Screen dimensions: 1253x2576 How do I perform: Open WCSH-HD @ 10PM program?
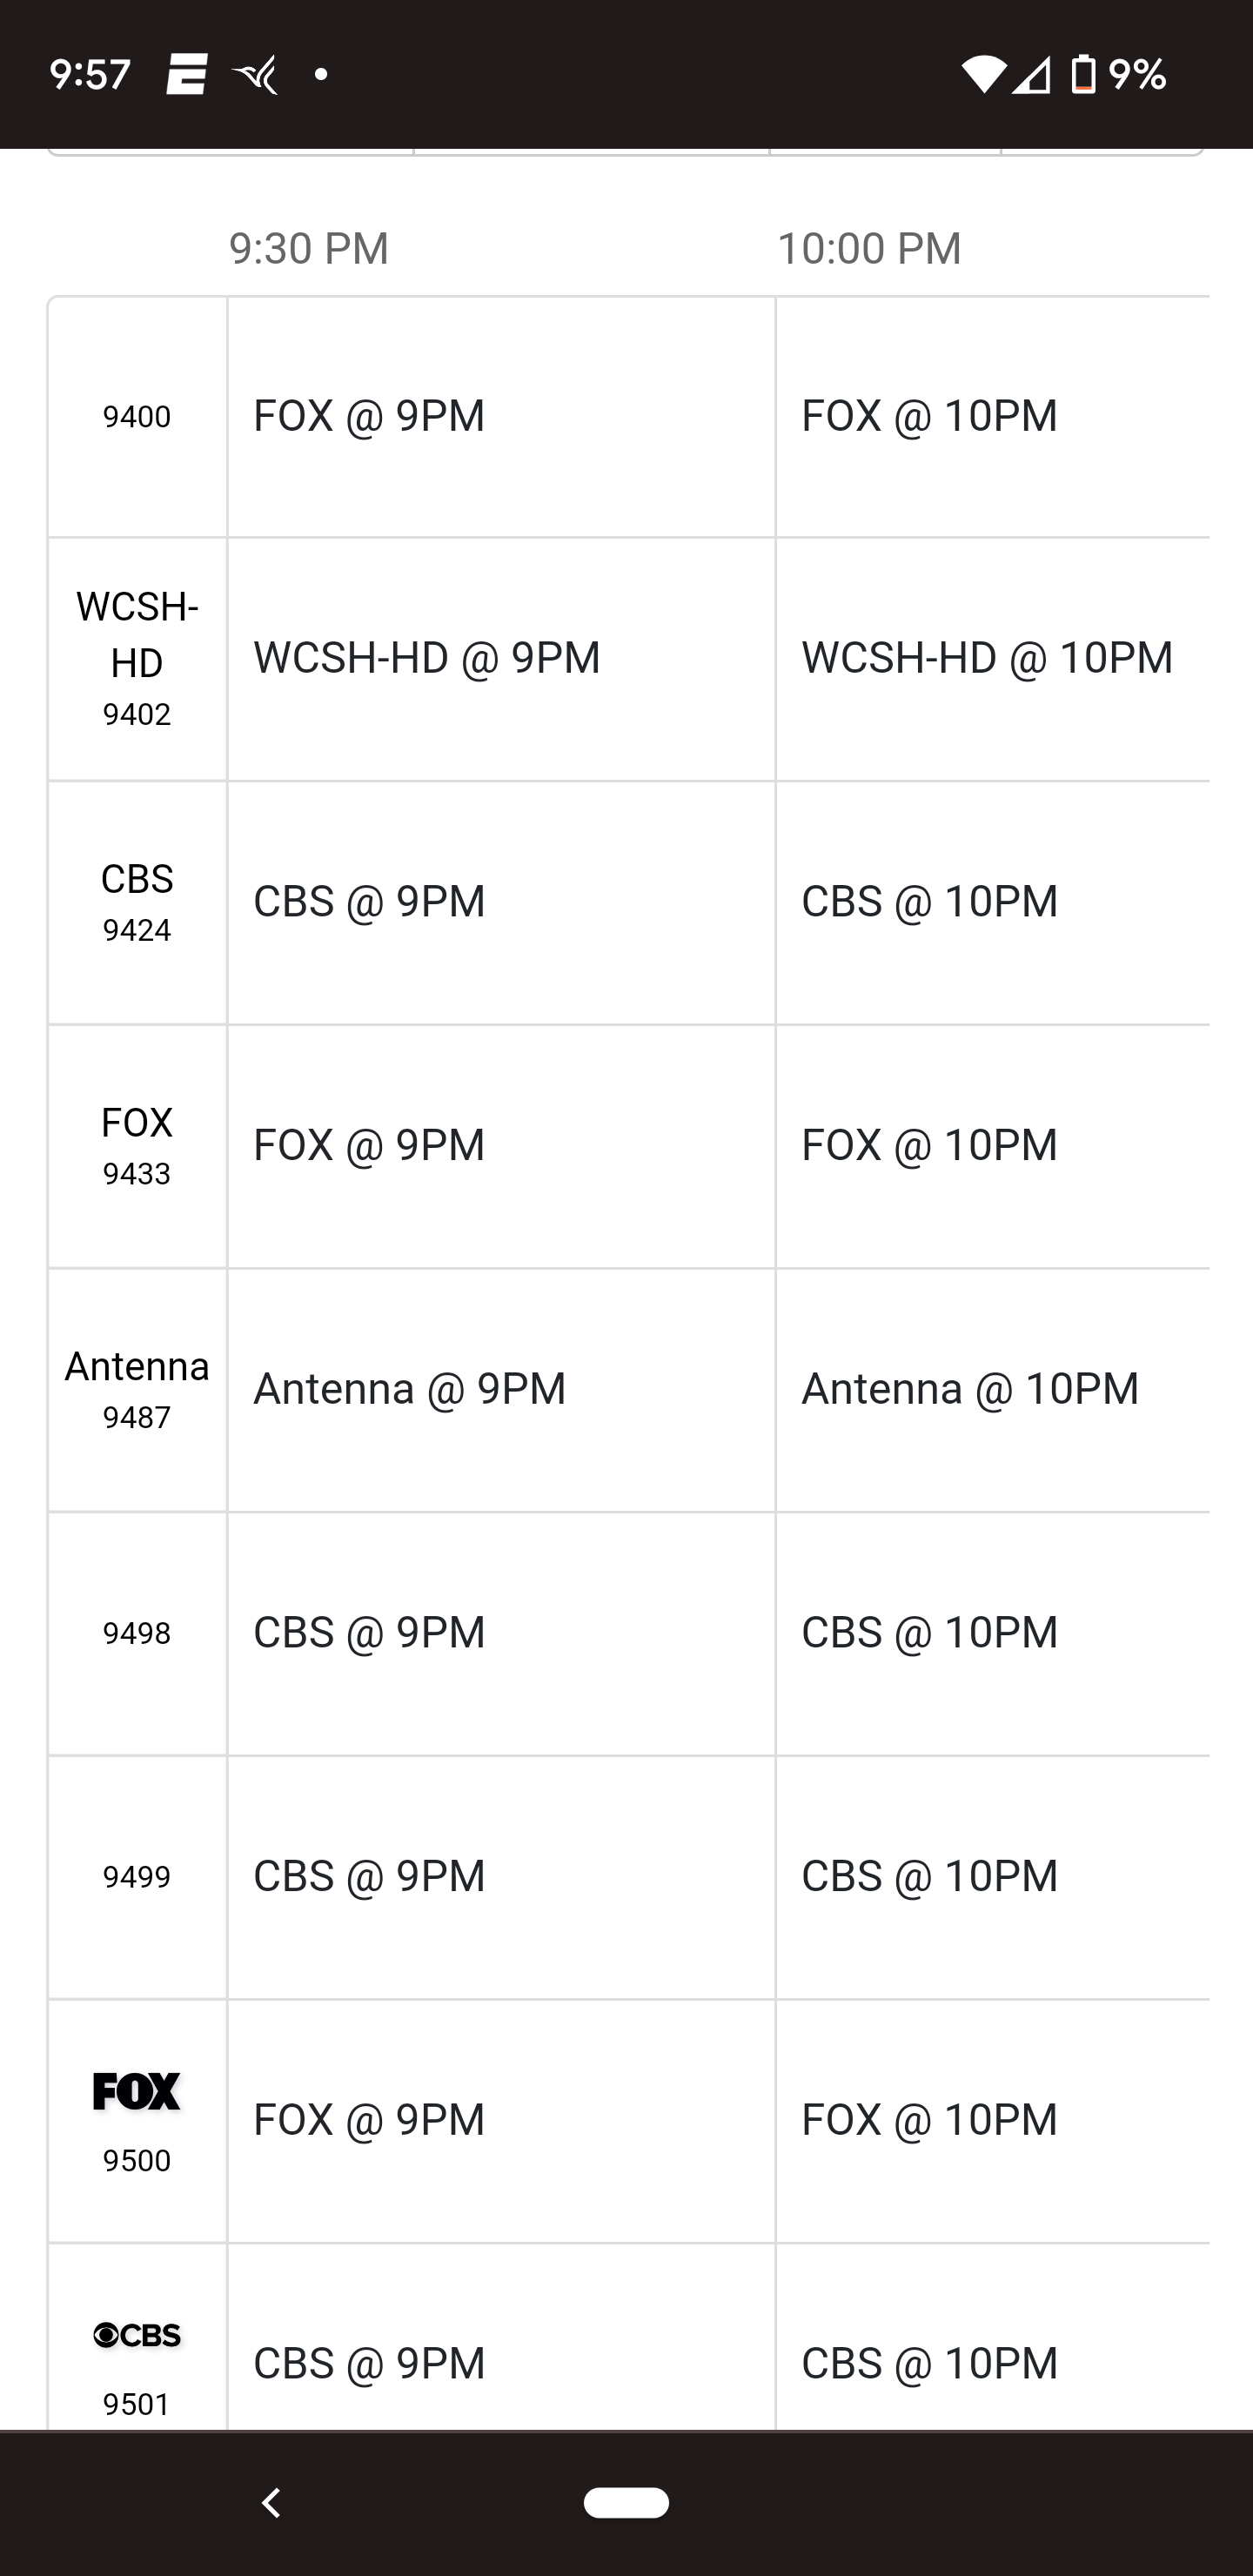(992, 658)
